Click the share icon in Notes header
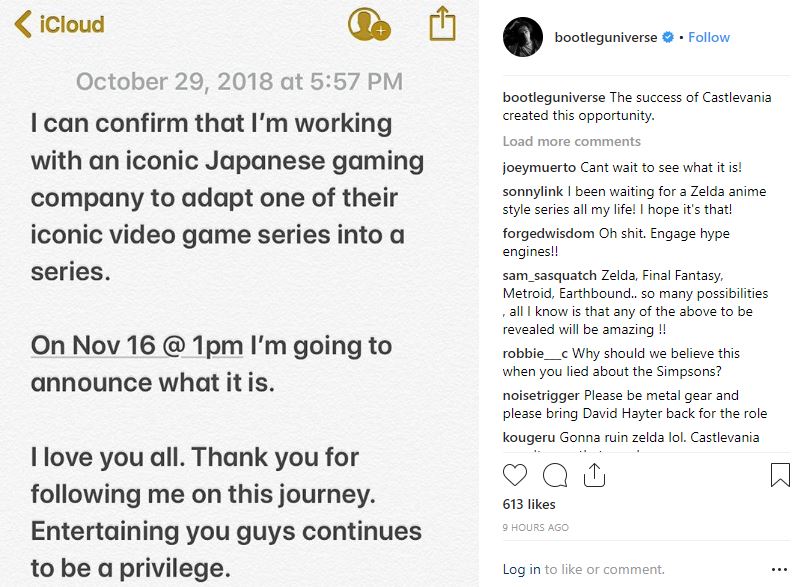Screen dimensions: 795x587 pyautogui.click(x=442, y=23)
